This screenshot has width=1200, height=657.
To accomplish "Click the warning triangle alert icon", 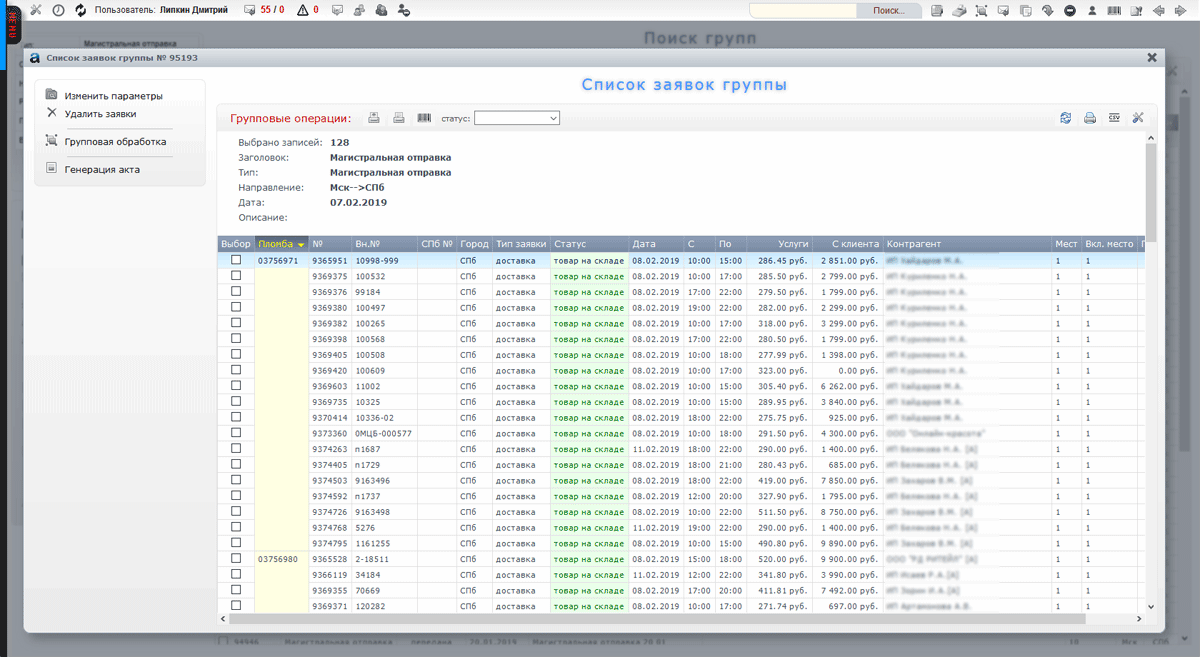I will coord(303,10).
